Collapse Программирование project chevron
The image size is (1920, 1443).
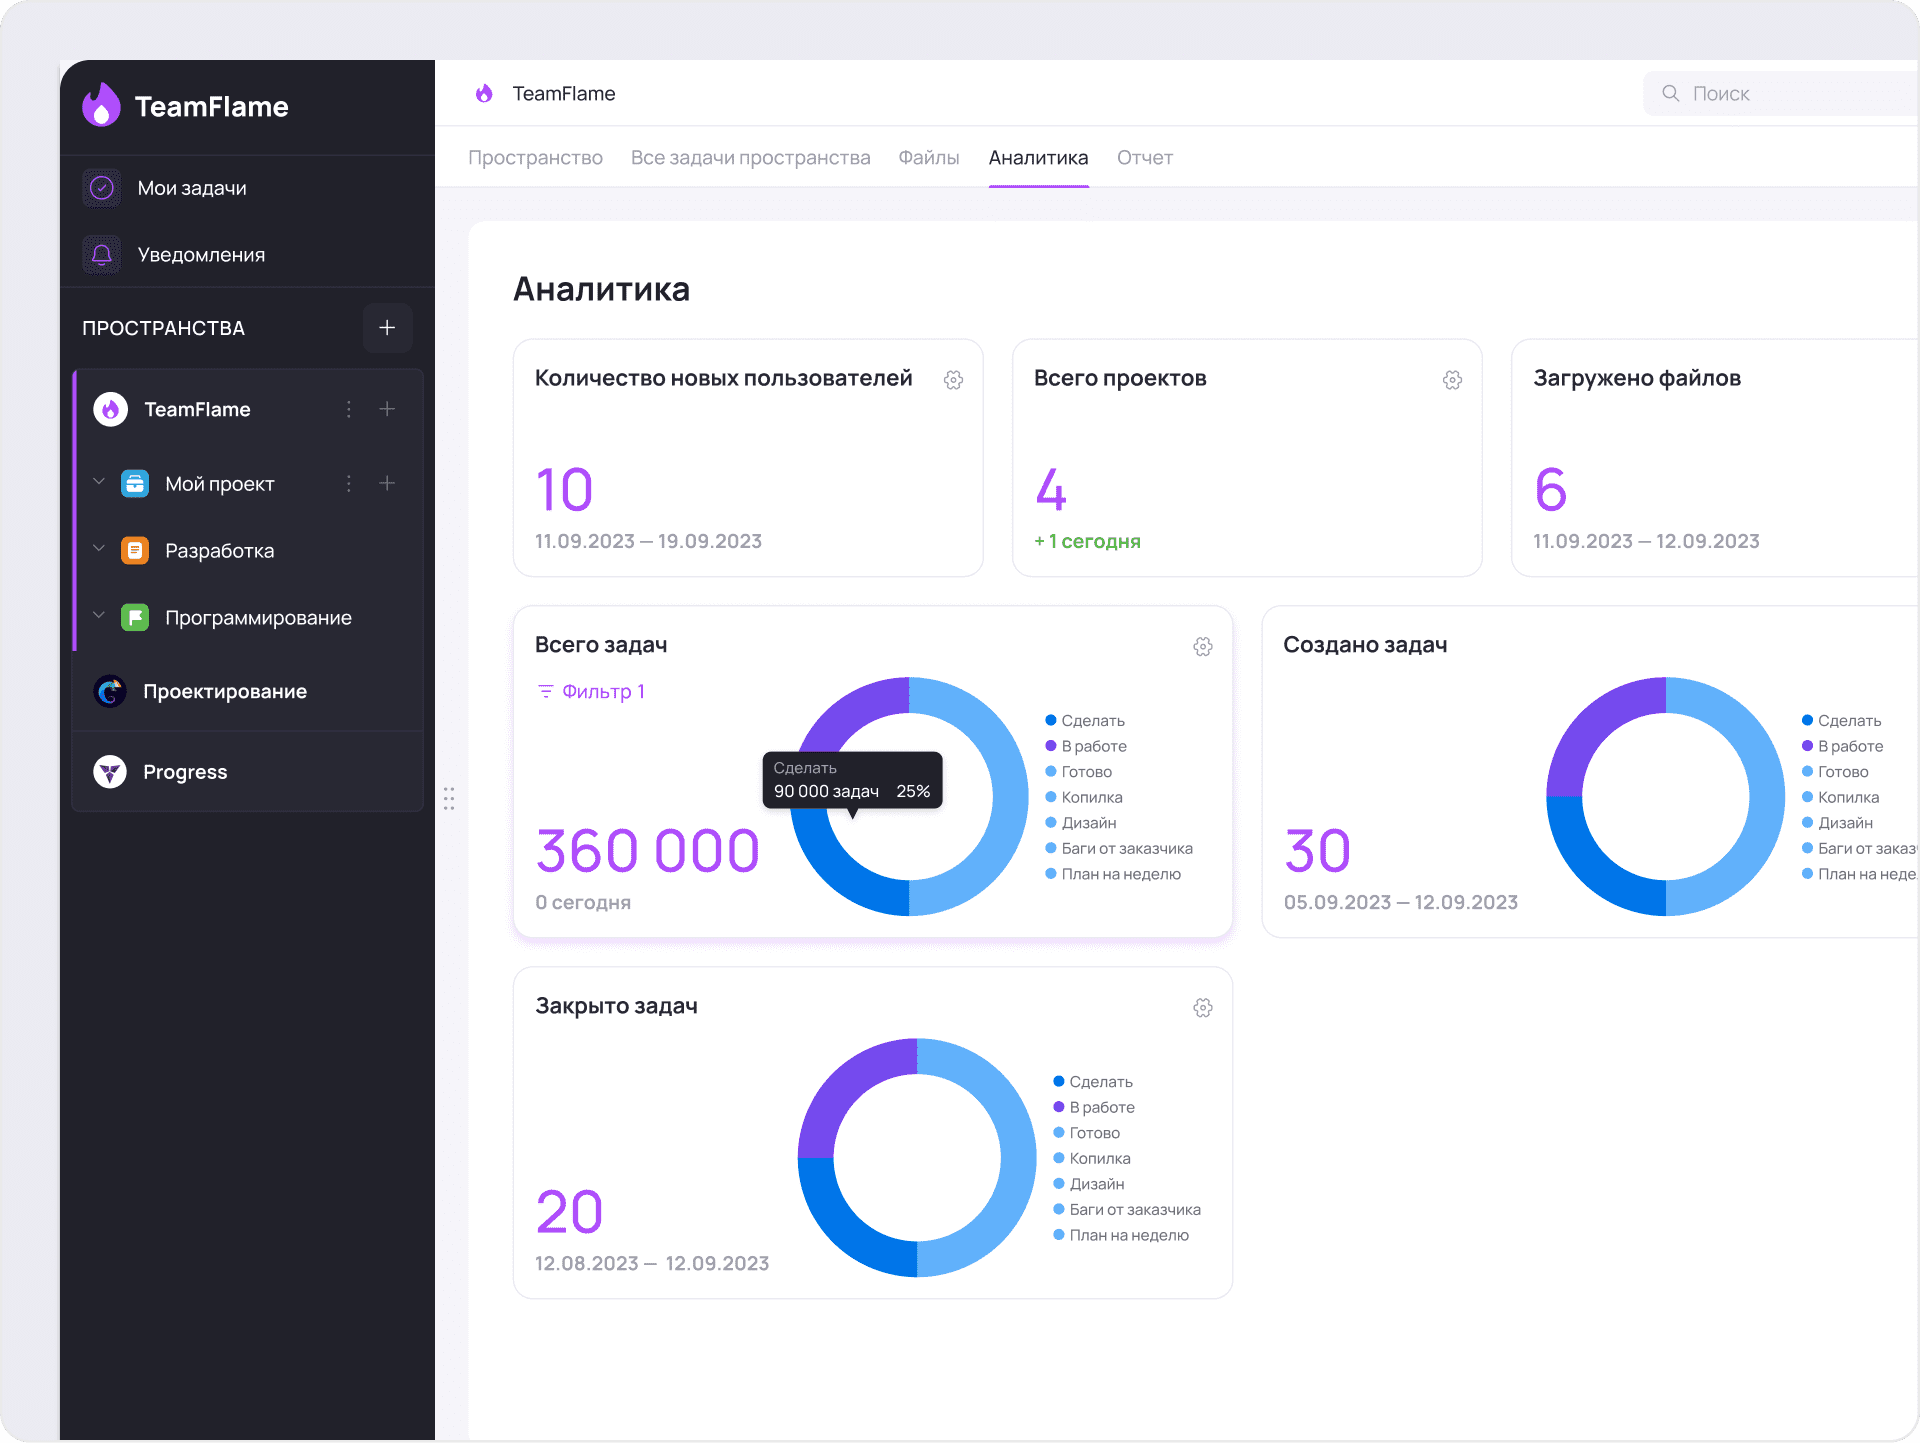point(98,616)
